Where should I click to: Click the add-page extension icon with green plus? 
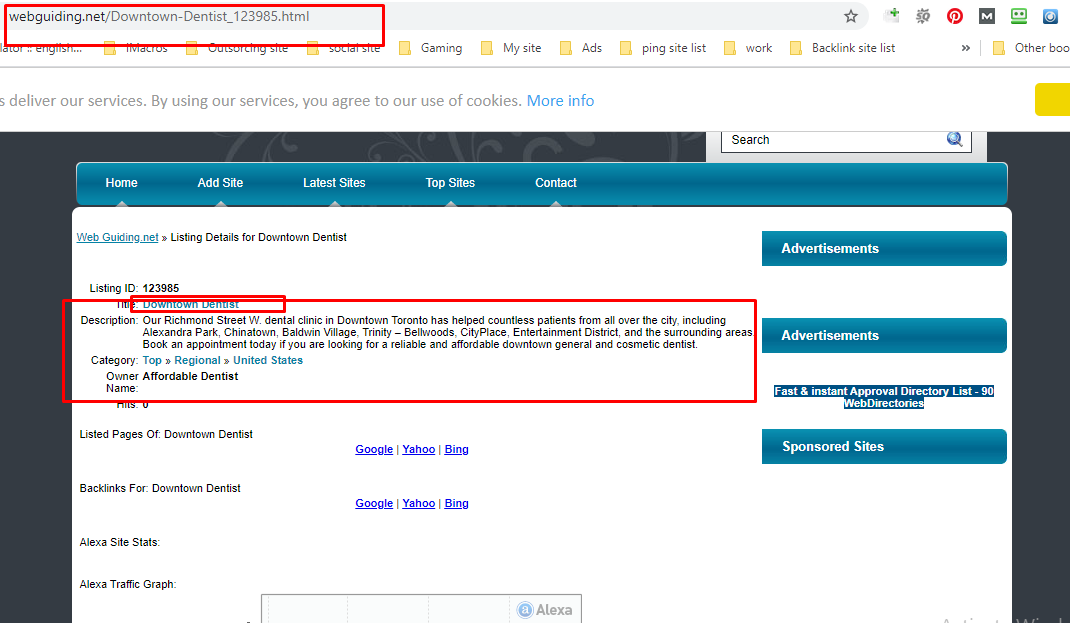point(891,16)
